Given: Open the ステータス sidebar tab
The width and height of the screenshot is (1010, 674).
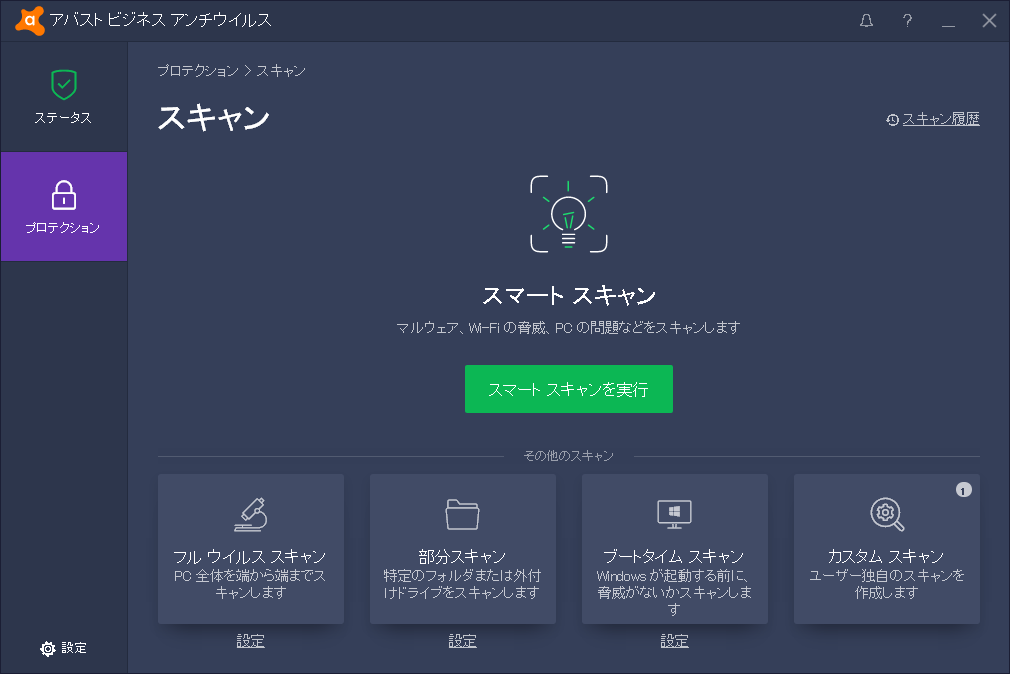Looking at the screenshot, I should (64, 97).
